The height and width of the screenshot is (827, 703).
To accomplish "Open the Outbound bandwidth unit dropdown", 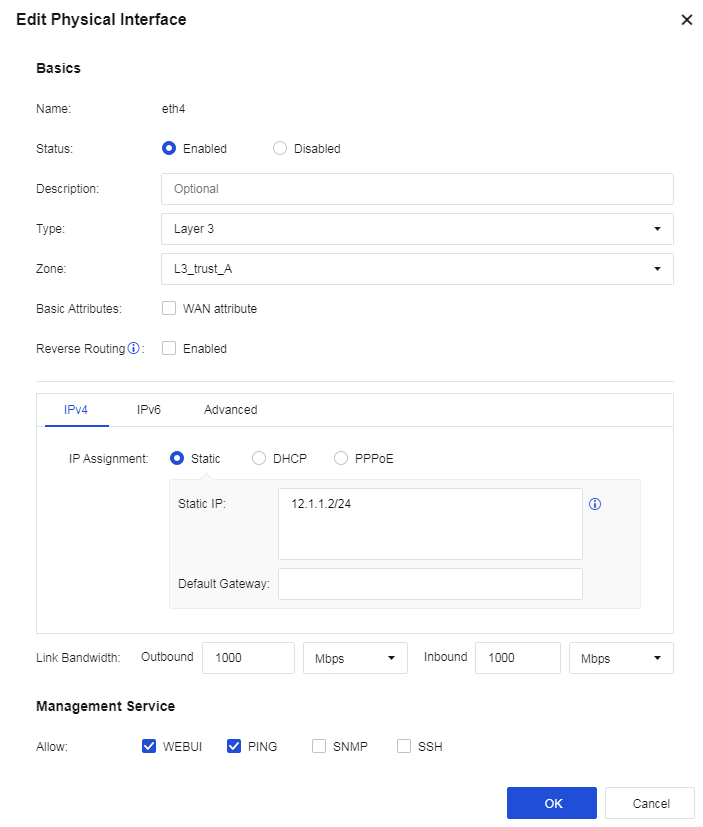I will (x=355, y=658).
